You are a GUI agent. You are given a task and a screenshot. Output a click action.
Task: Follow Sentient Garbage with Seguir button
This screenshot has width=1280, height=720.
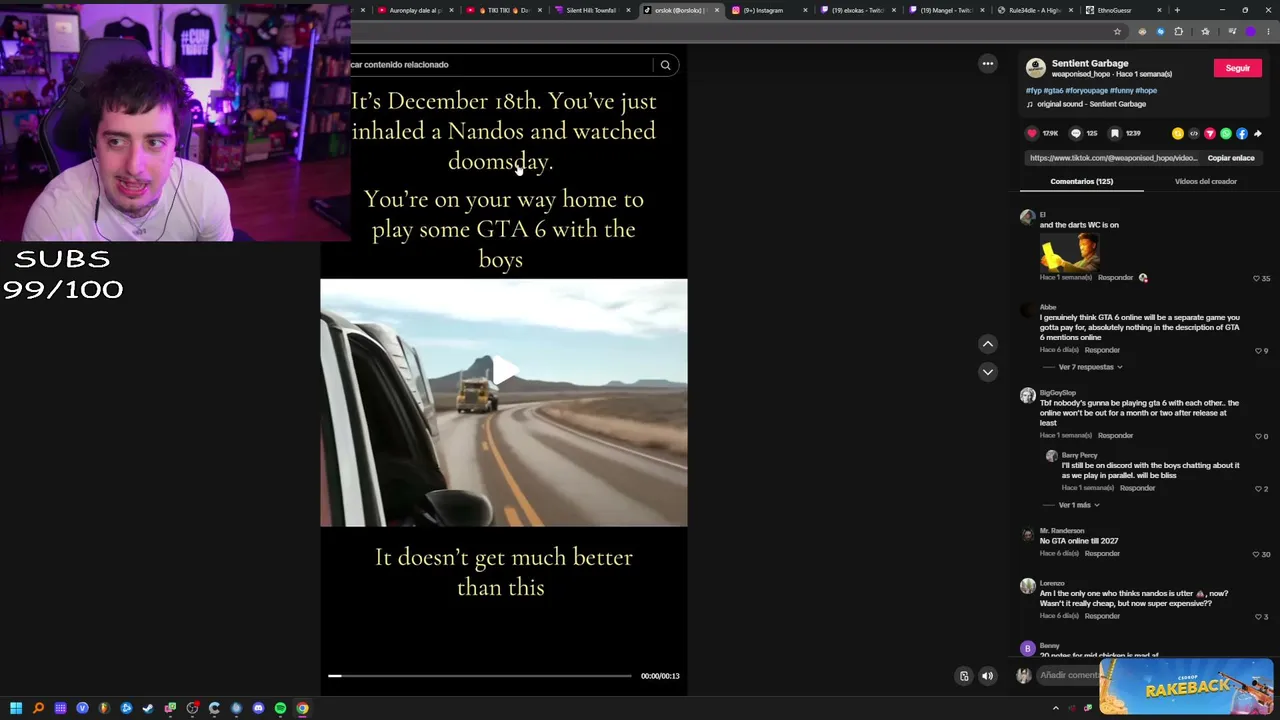(1237, 68)
